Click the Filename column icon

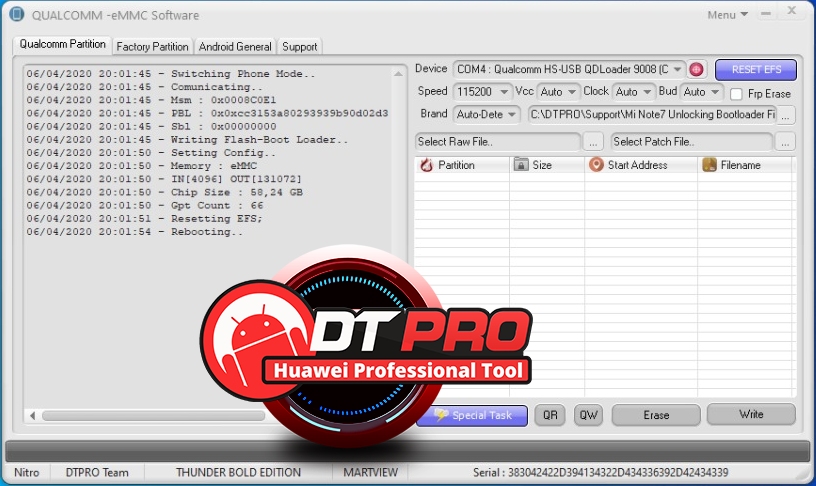click(x=710, y=164)
